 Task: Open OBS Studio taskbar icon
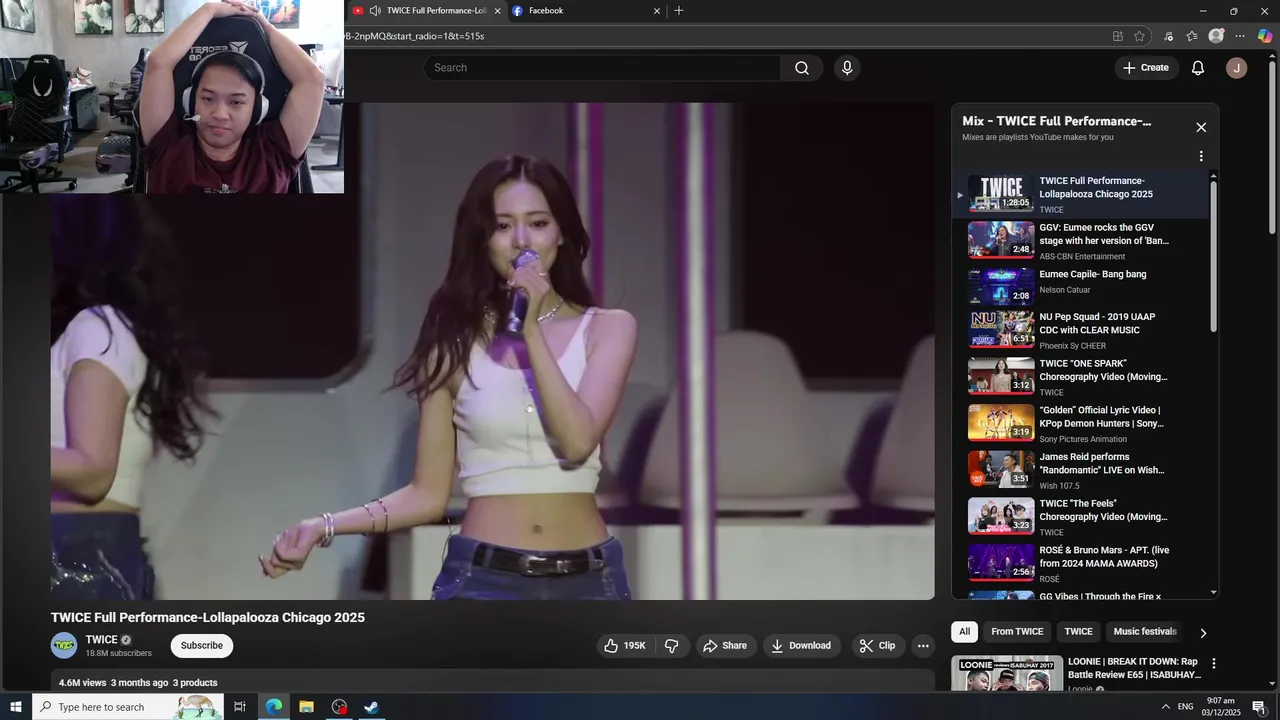pyautogui.click(x=339, y=707)
